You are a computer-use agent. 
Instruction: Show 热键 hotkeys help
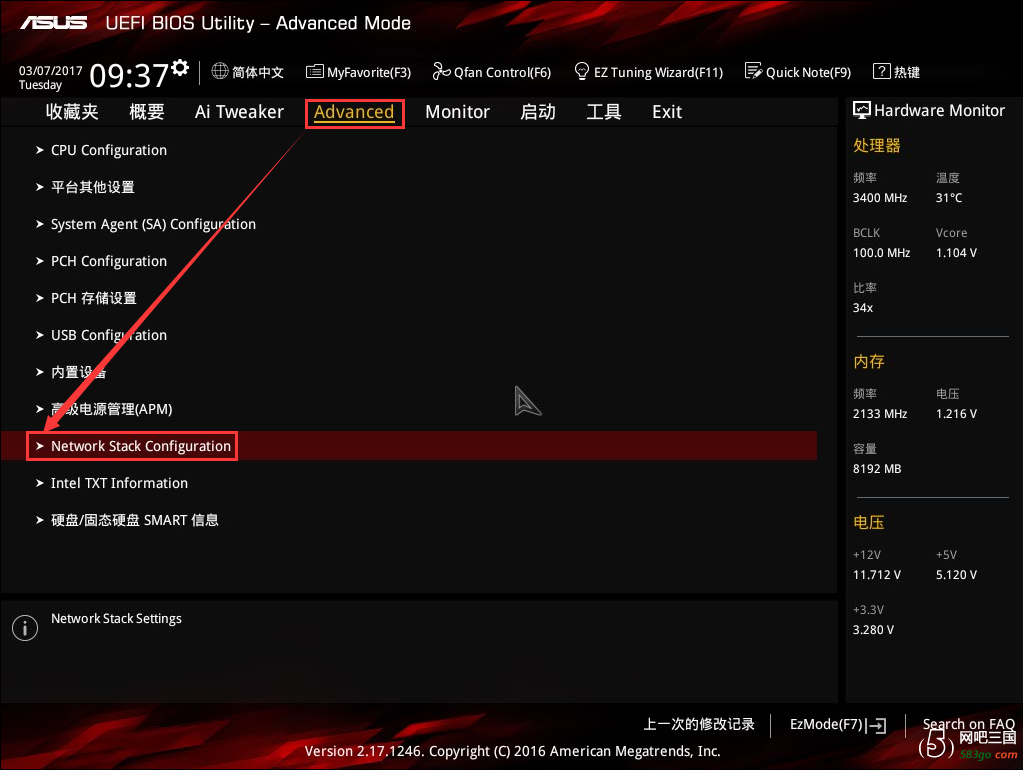pyautogui.click(x=907, y=72)
